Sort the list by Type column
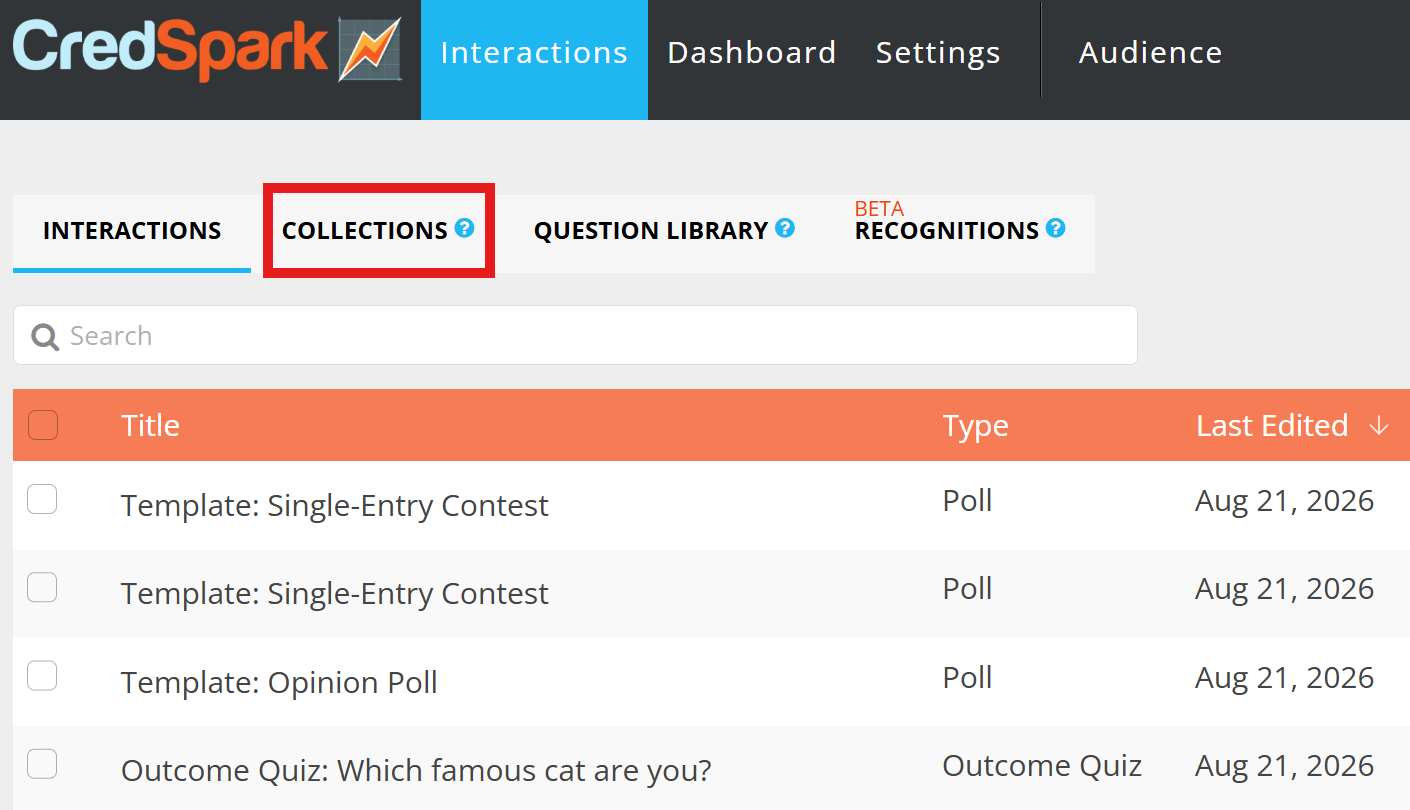Image resolution: width=1410 pixels, height=810 pixels. click(x=975, y=426)
